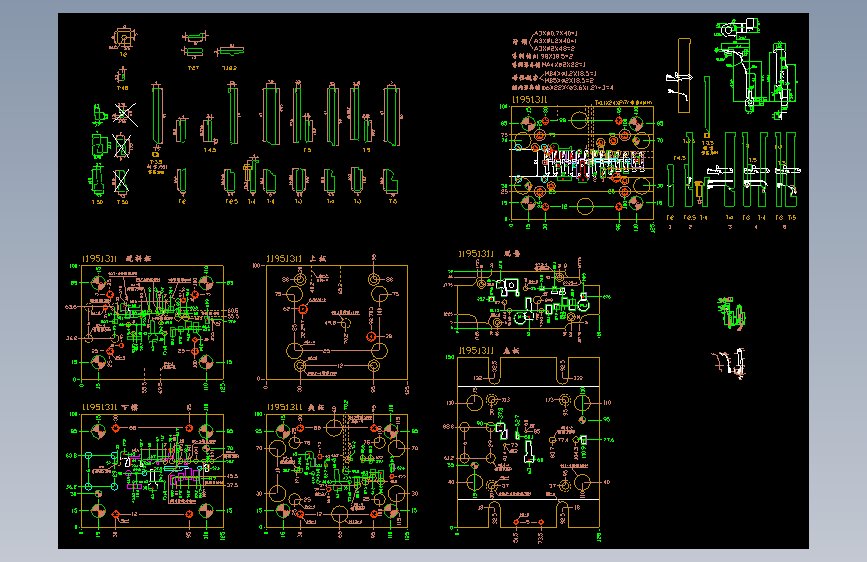
Task: Select the isolated white and pink part at right
Action: click(729, 362)
